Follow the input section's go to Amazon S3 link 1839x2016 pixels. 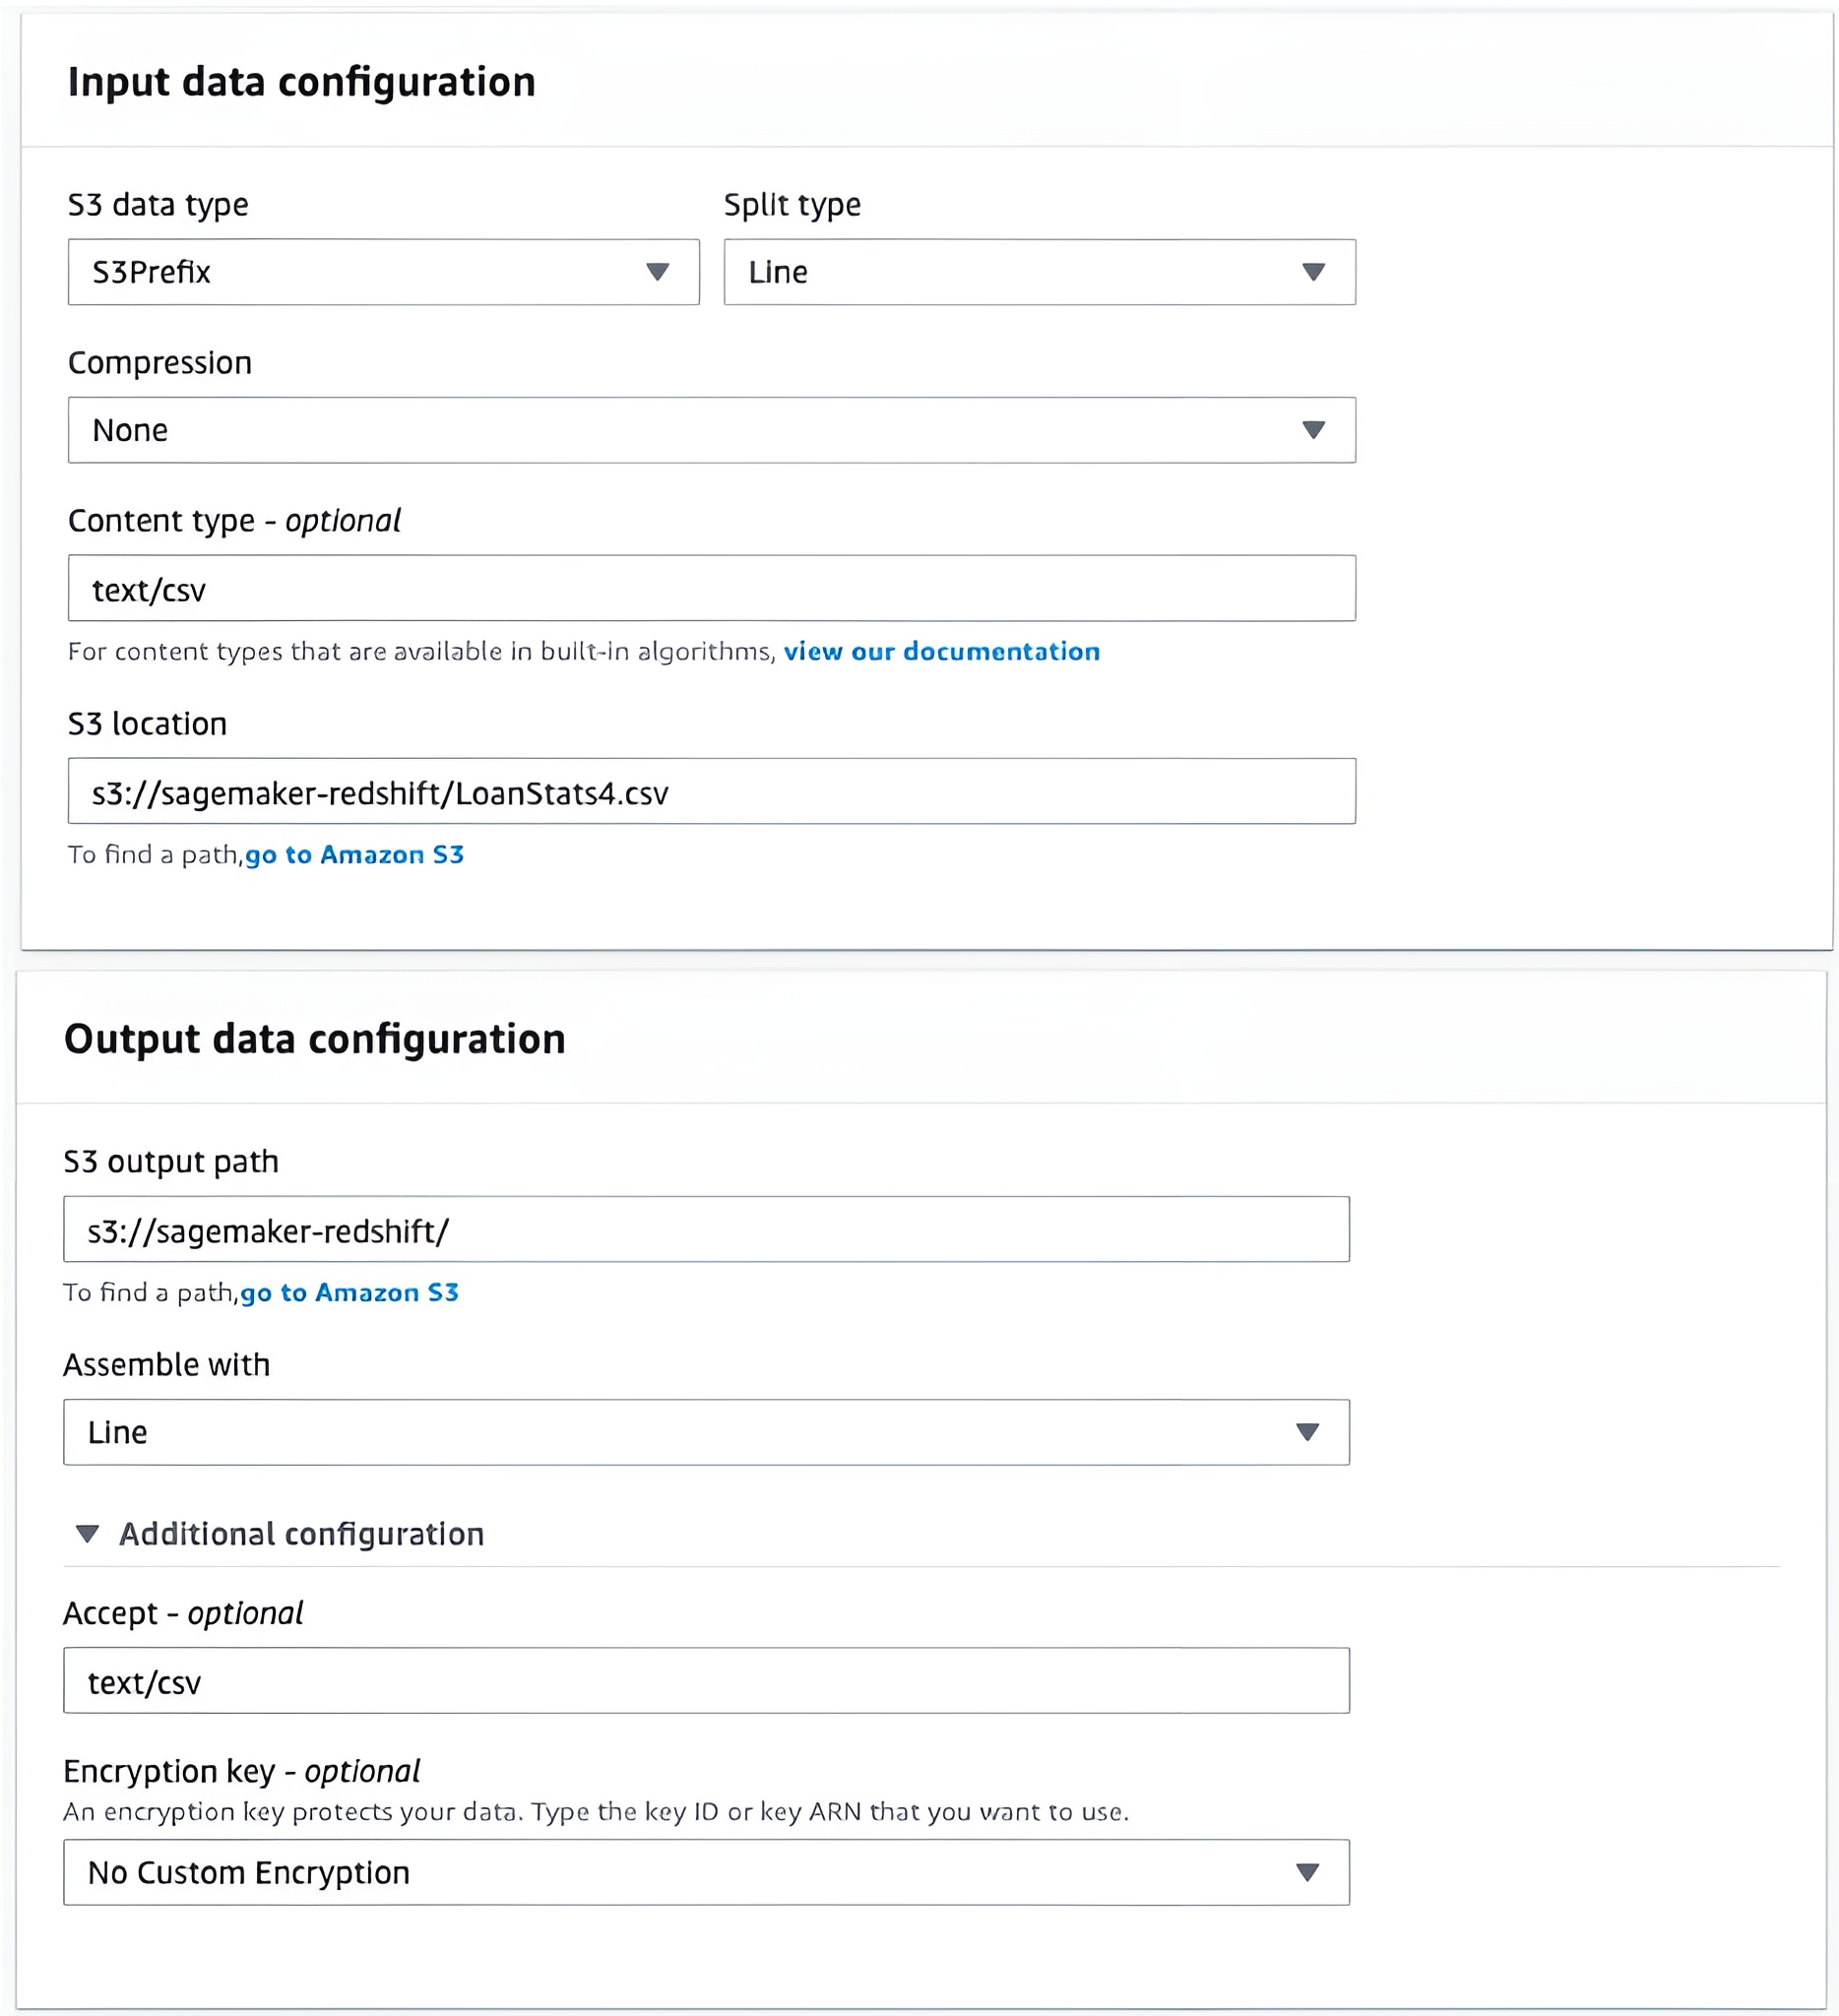click(x=354, y=855)
